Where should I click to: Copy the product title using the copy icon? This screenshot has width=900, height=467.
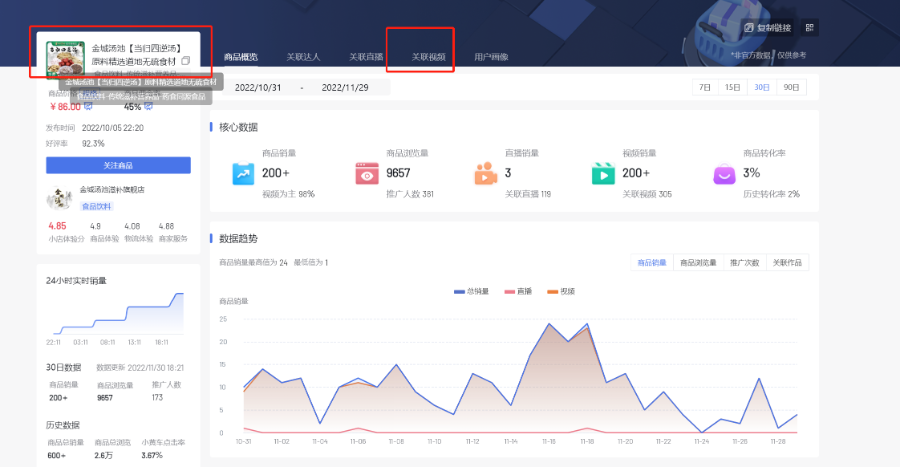coord(185,61)
